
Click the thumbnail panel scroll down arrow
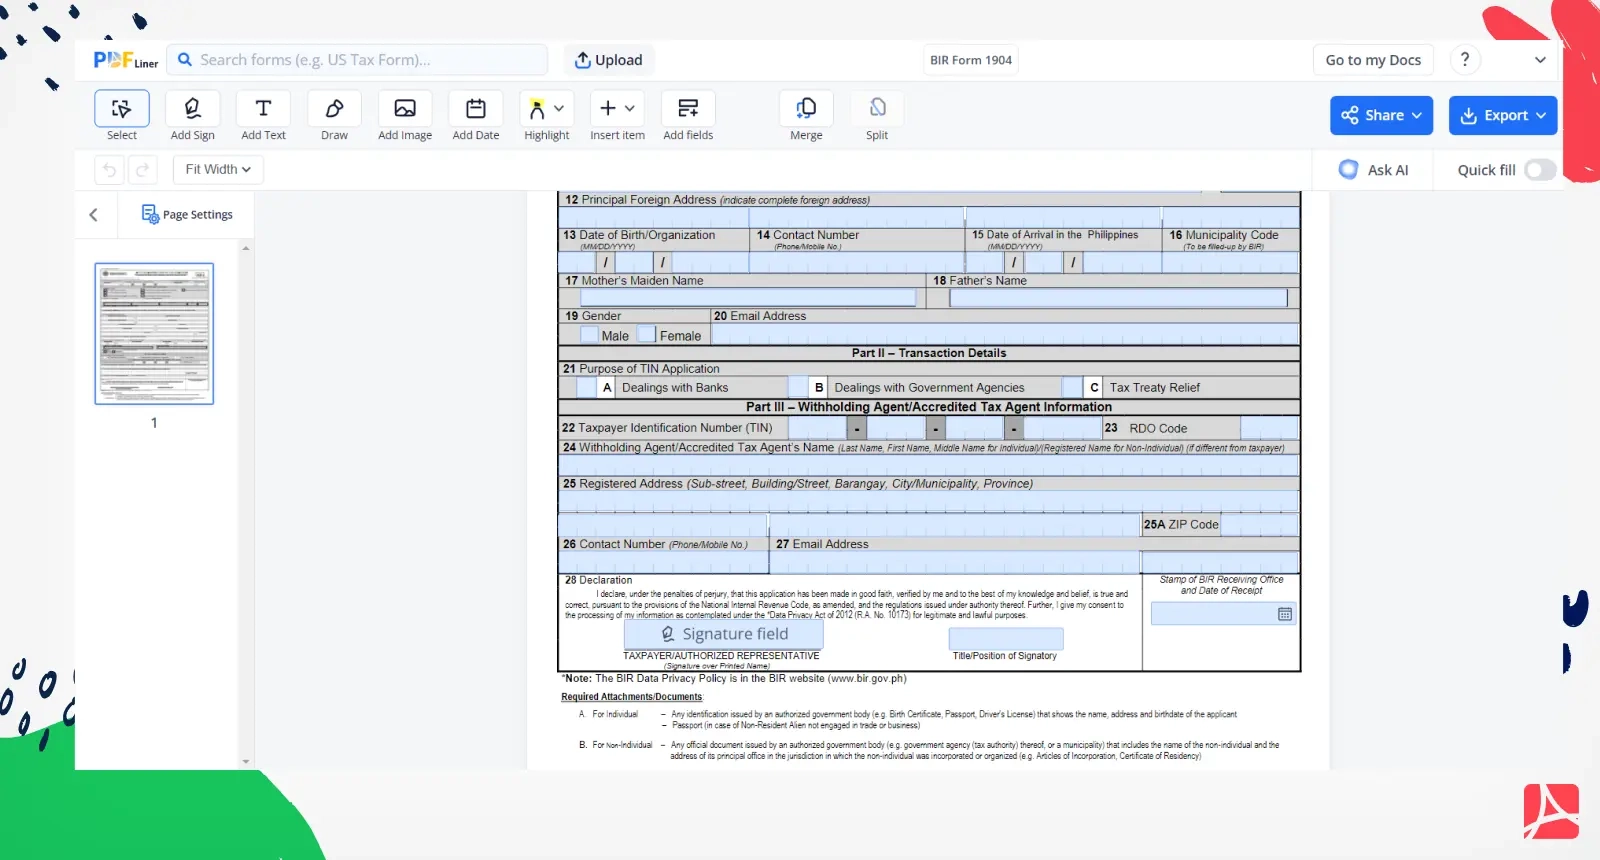click(246, 762)
